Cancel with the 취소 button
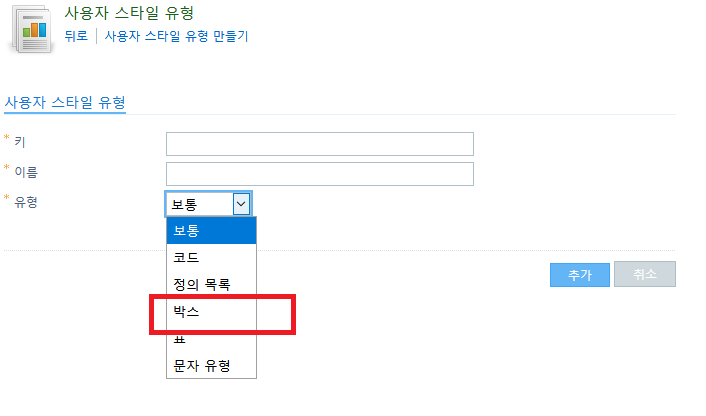The width and height of the screenshot is (706, 416). [x=645, y=274]
